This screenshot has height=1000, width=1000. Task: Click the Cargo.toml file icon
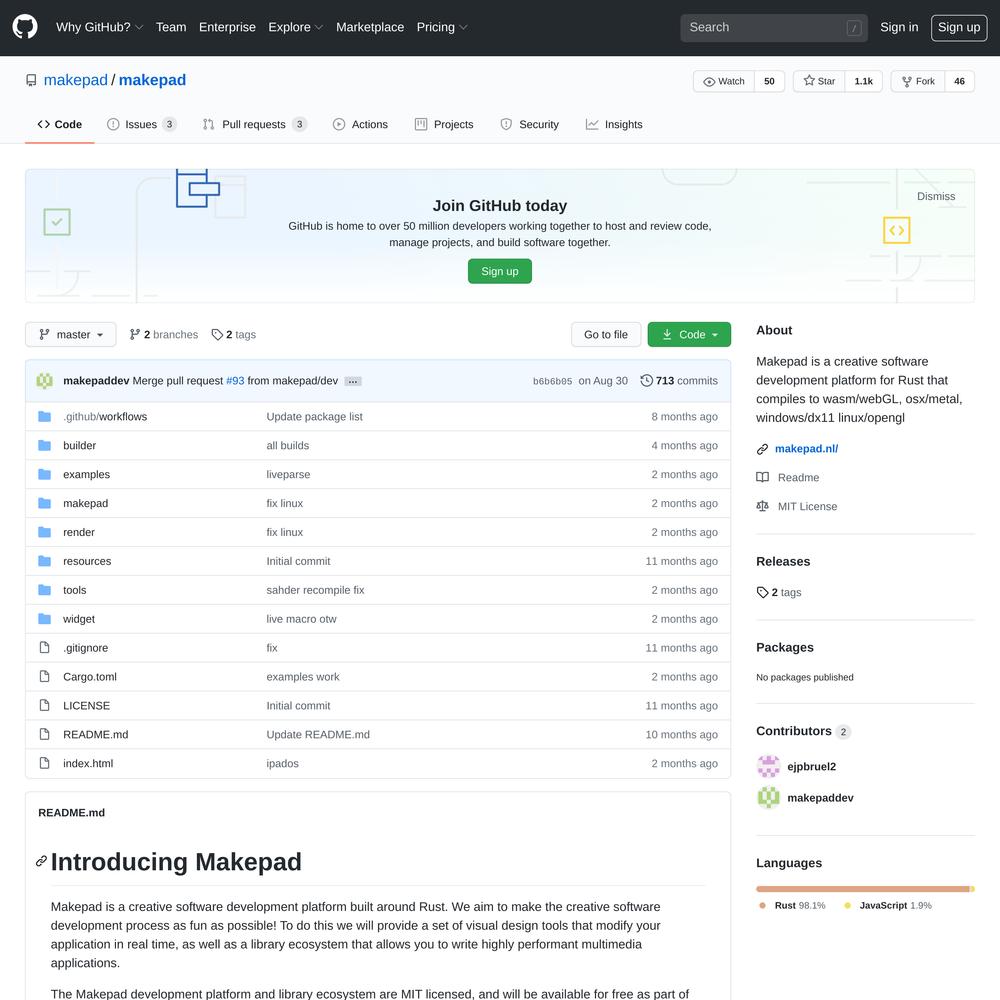click(x=44, y=676)
